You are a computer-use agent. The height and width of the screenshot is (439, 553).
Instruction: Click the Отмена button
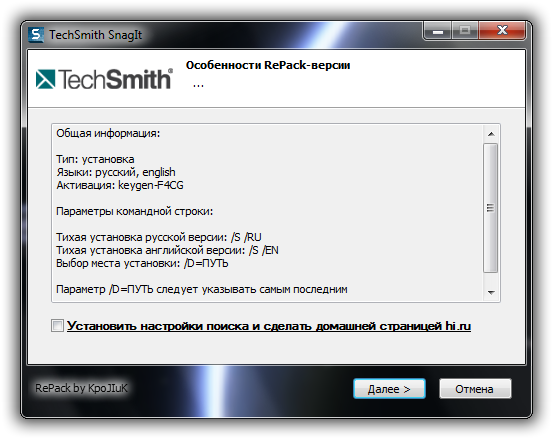coord(475,389)
